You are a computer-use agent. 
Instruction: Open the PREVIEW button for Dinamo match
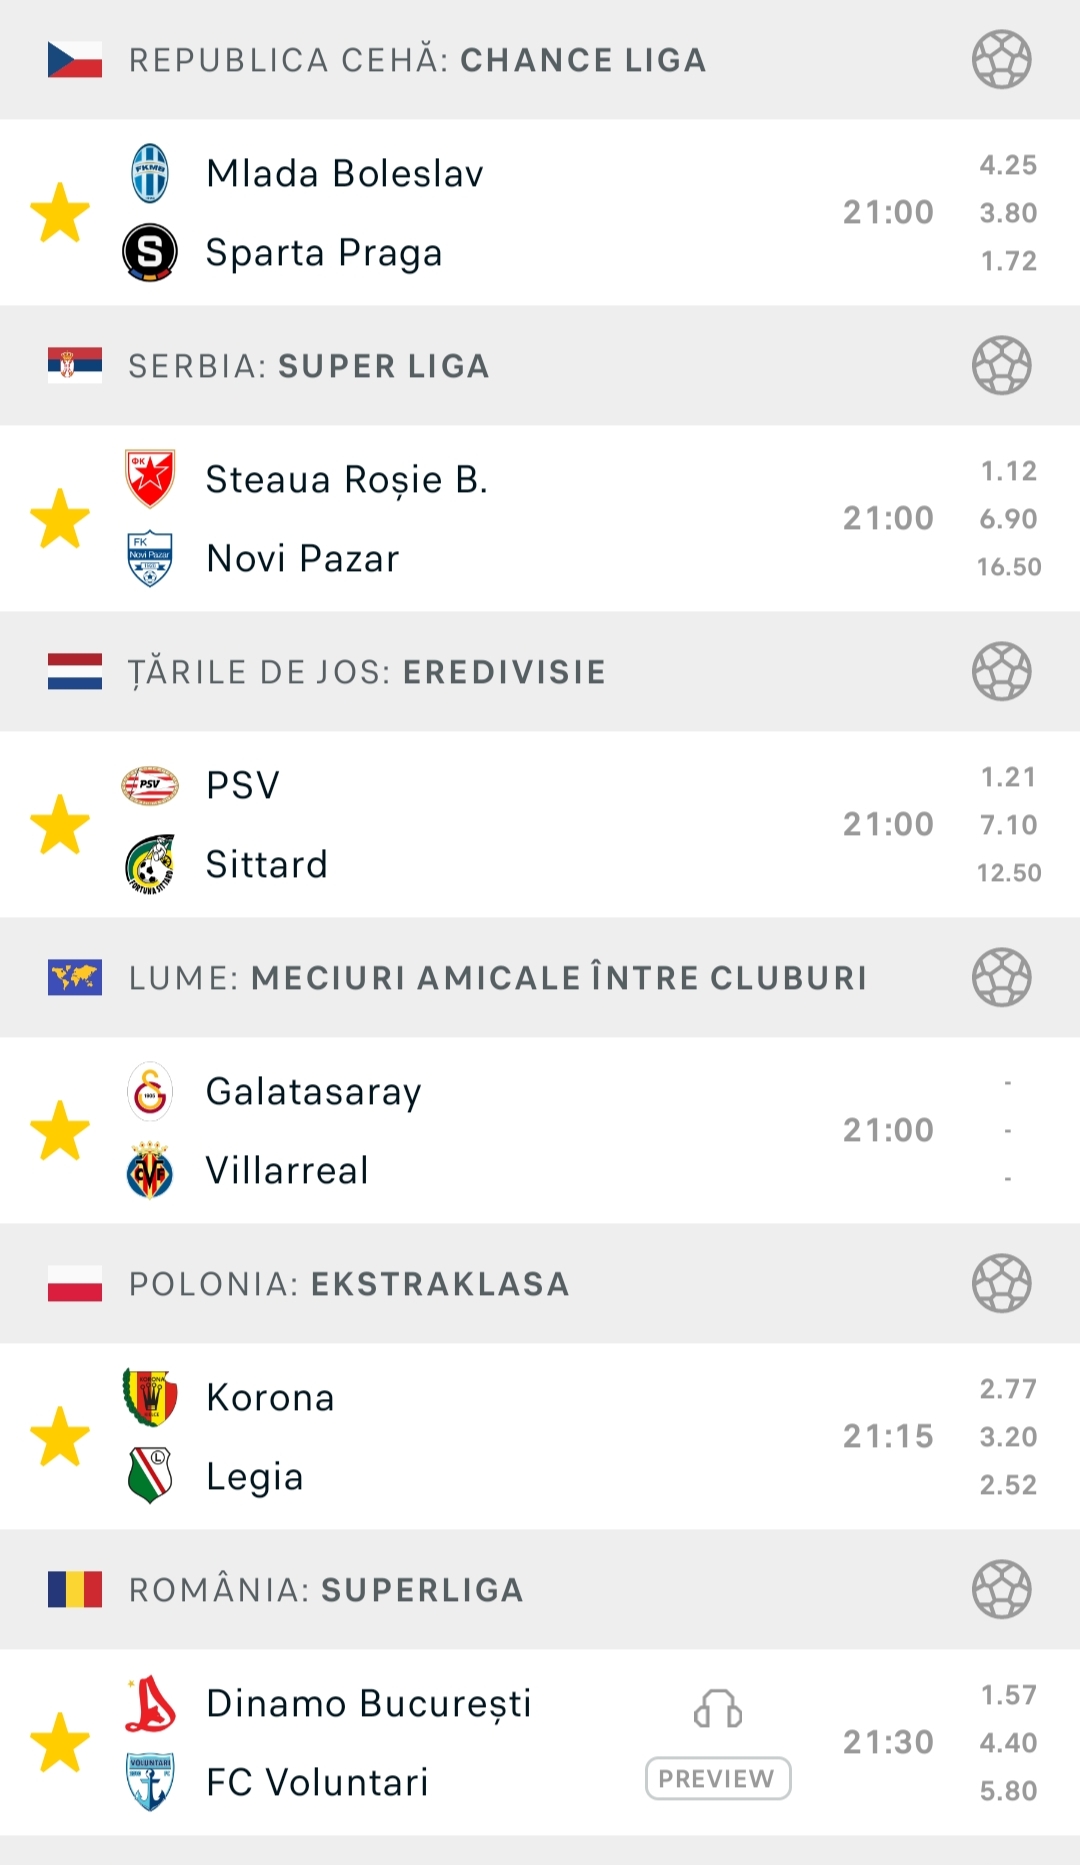(718, 1779)
